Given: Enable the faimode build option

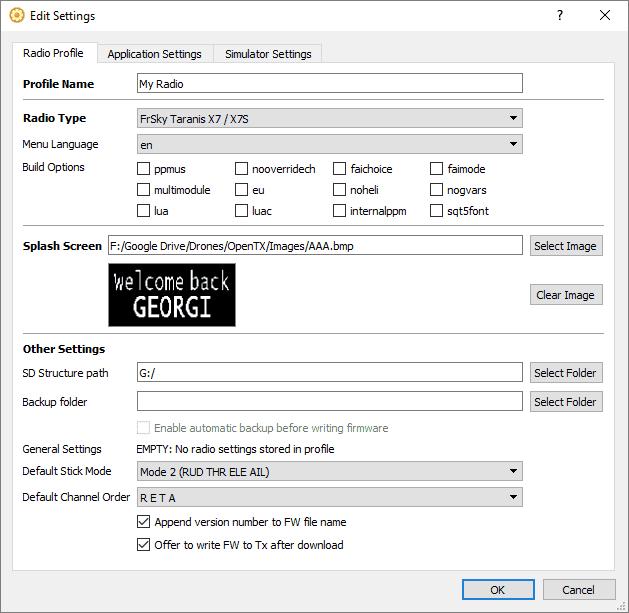Looking at the screenshot, I should click(436, 168).
